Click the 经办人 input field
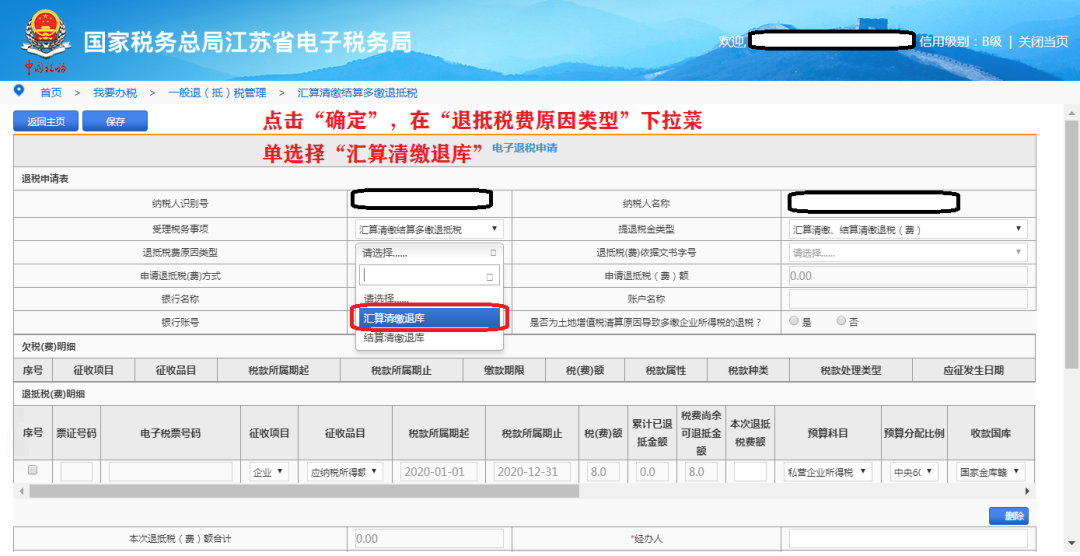The width and height of the screenshot is (1080, 556). point(908,538)
